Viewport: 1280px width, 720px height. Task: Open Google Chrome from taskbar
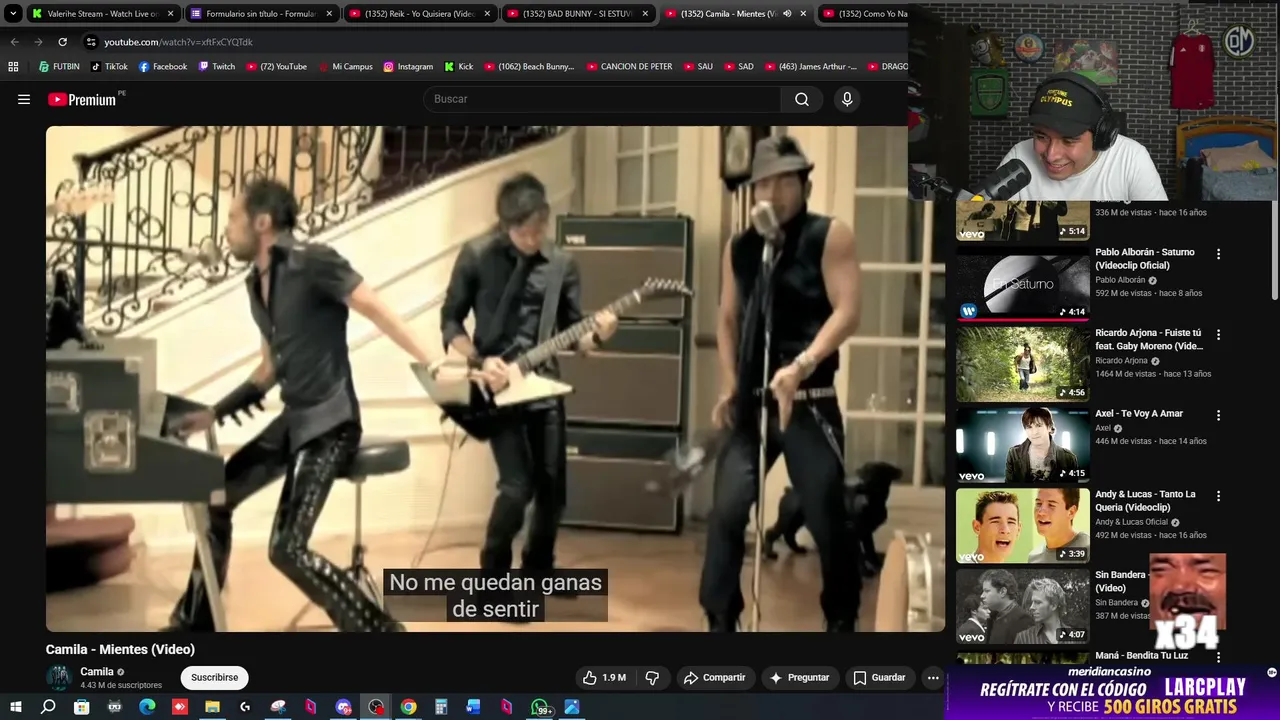coord(408,707)
